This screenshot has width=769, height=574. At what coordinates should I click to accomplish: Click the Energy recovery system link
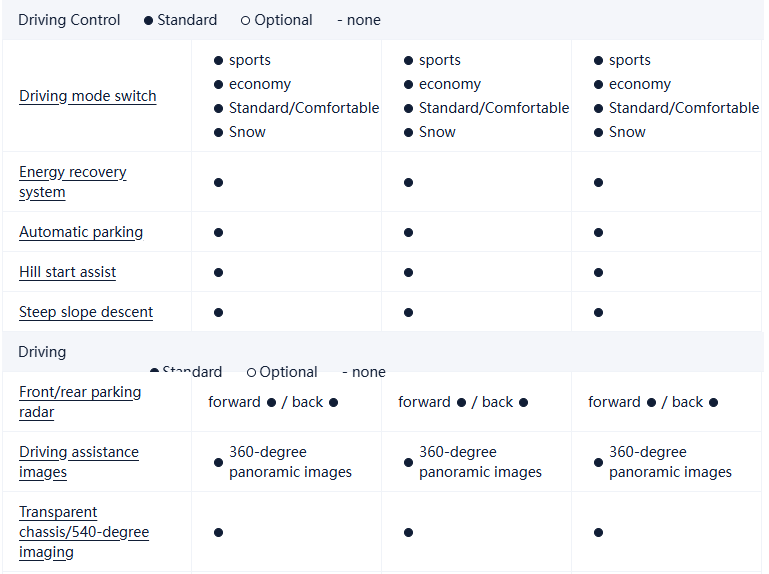pyautogui.click(x=72, y=182)
